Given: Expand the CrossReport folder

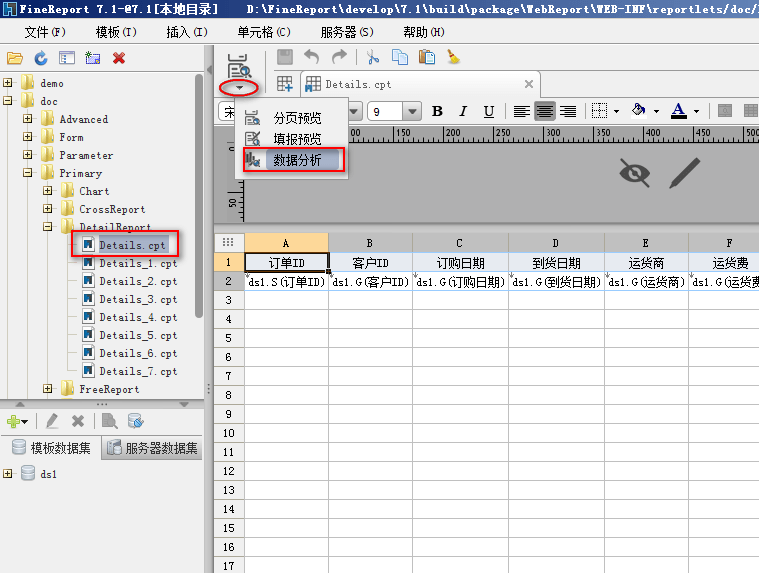Looking at the screenshot, I should [x=47, y=209].
